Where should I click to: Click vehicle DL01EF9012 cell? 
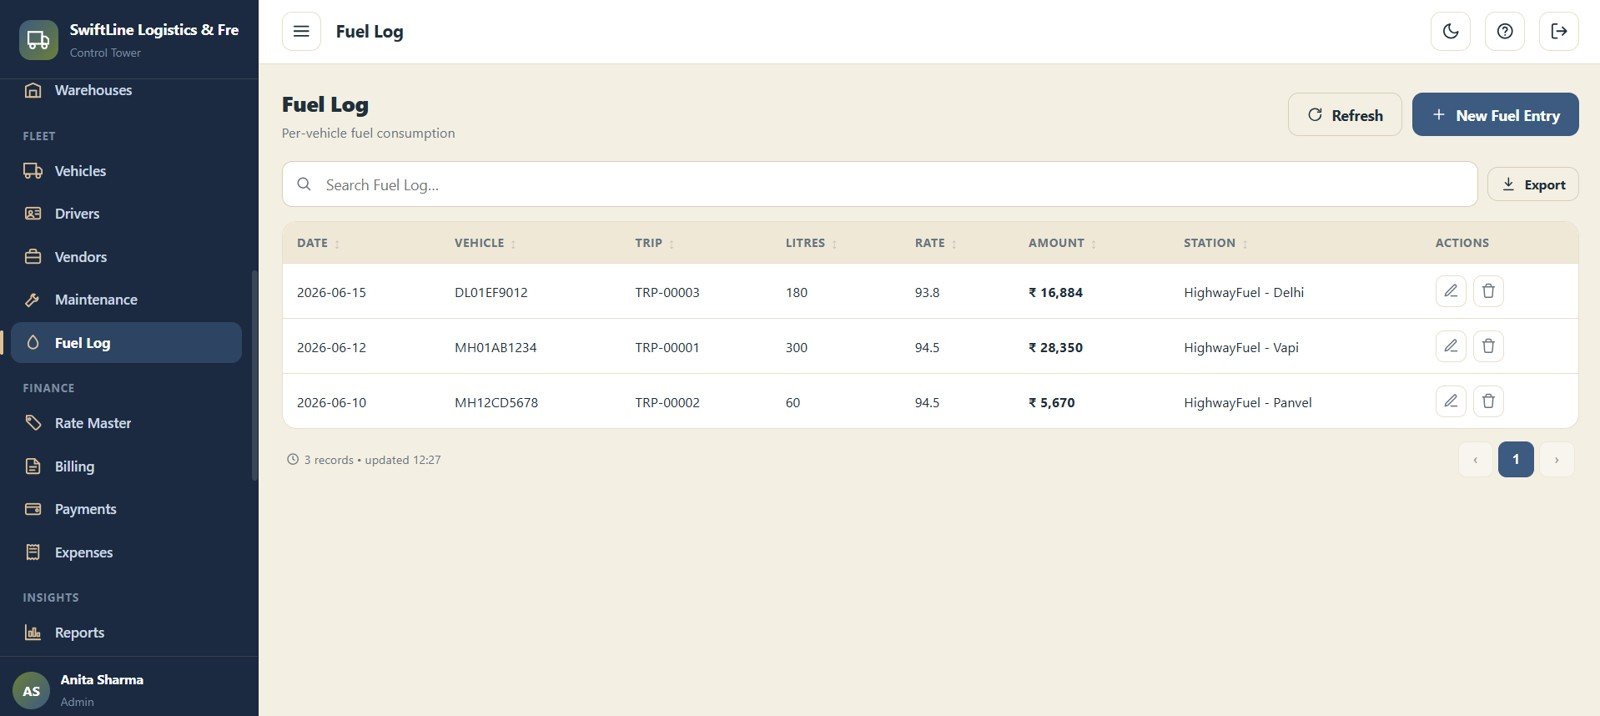pyautogui.click(x=491, y=293)
